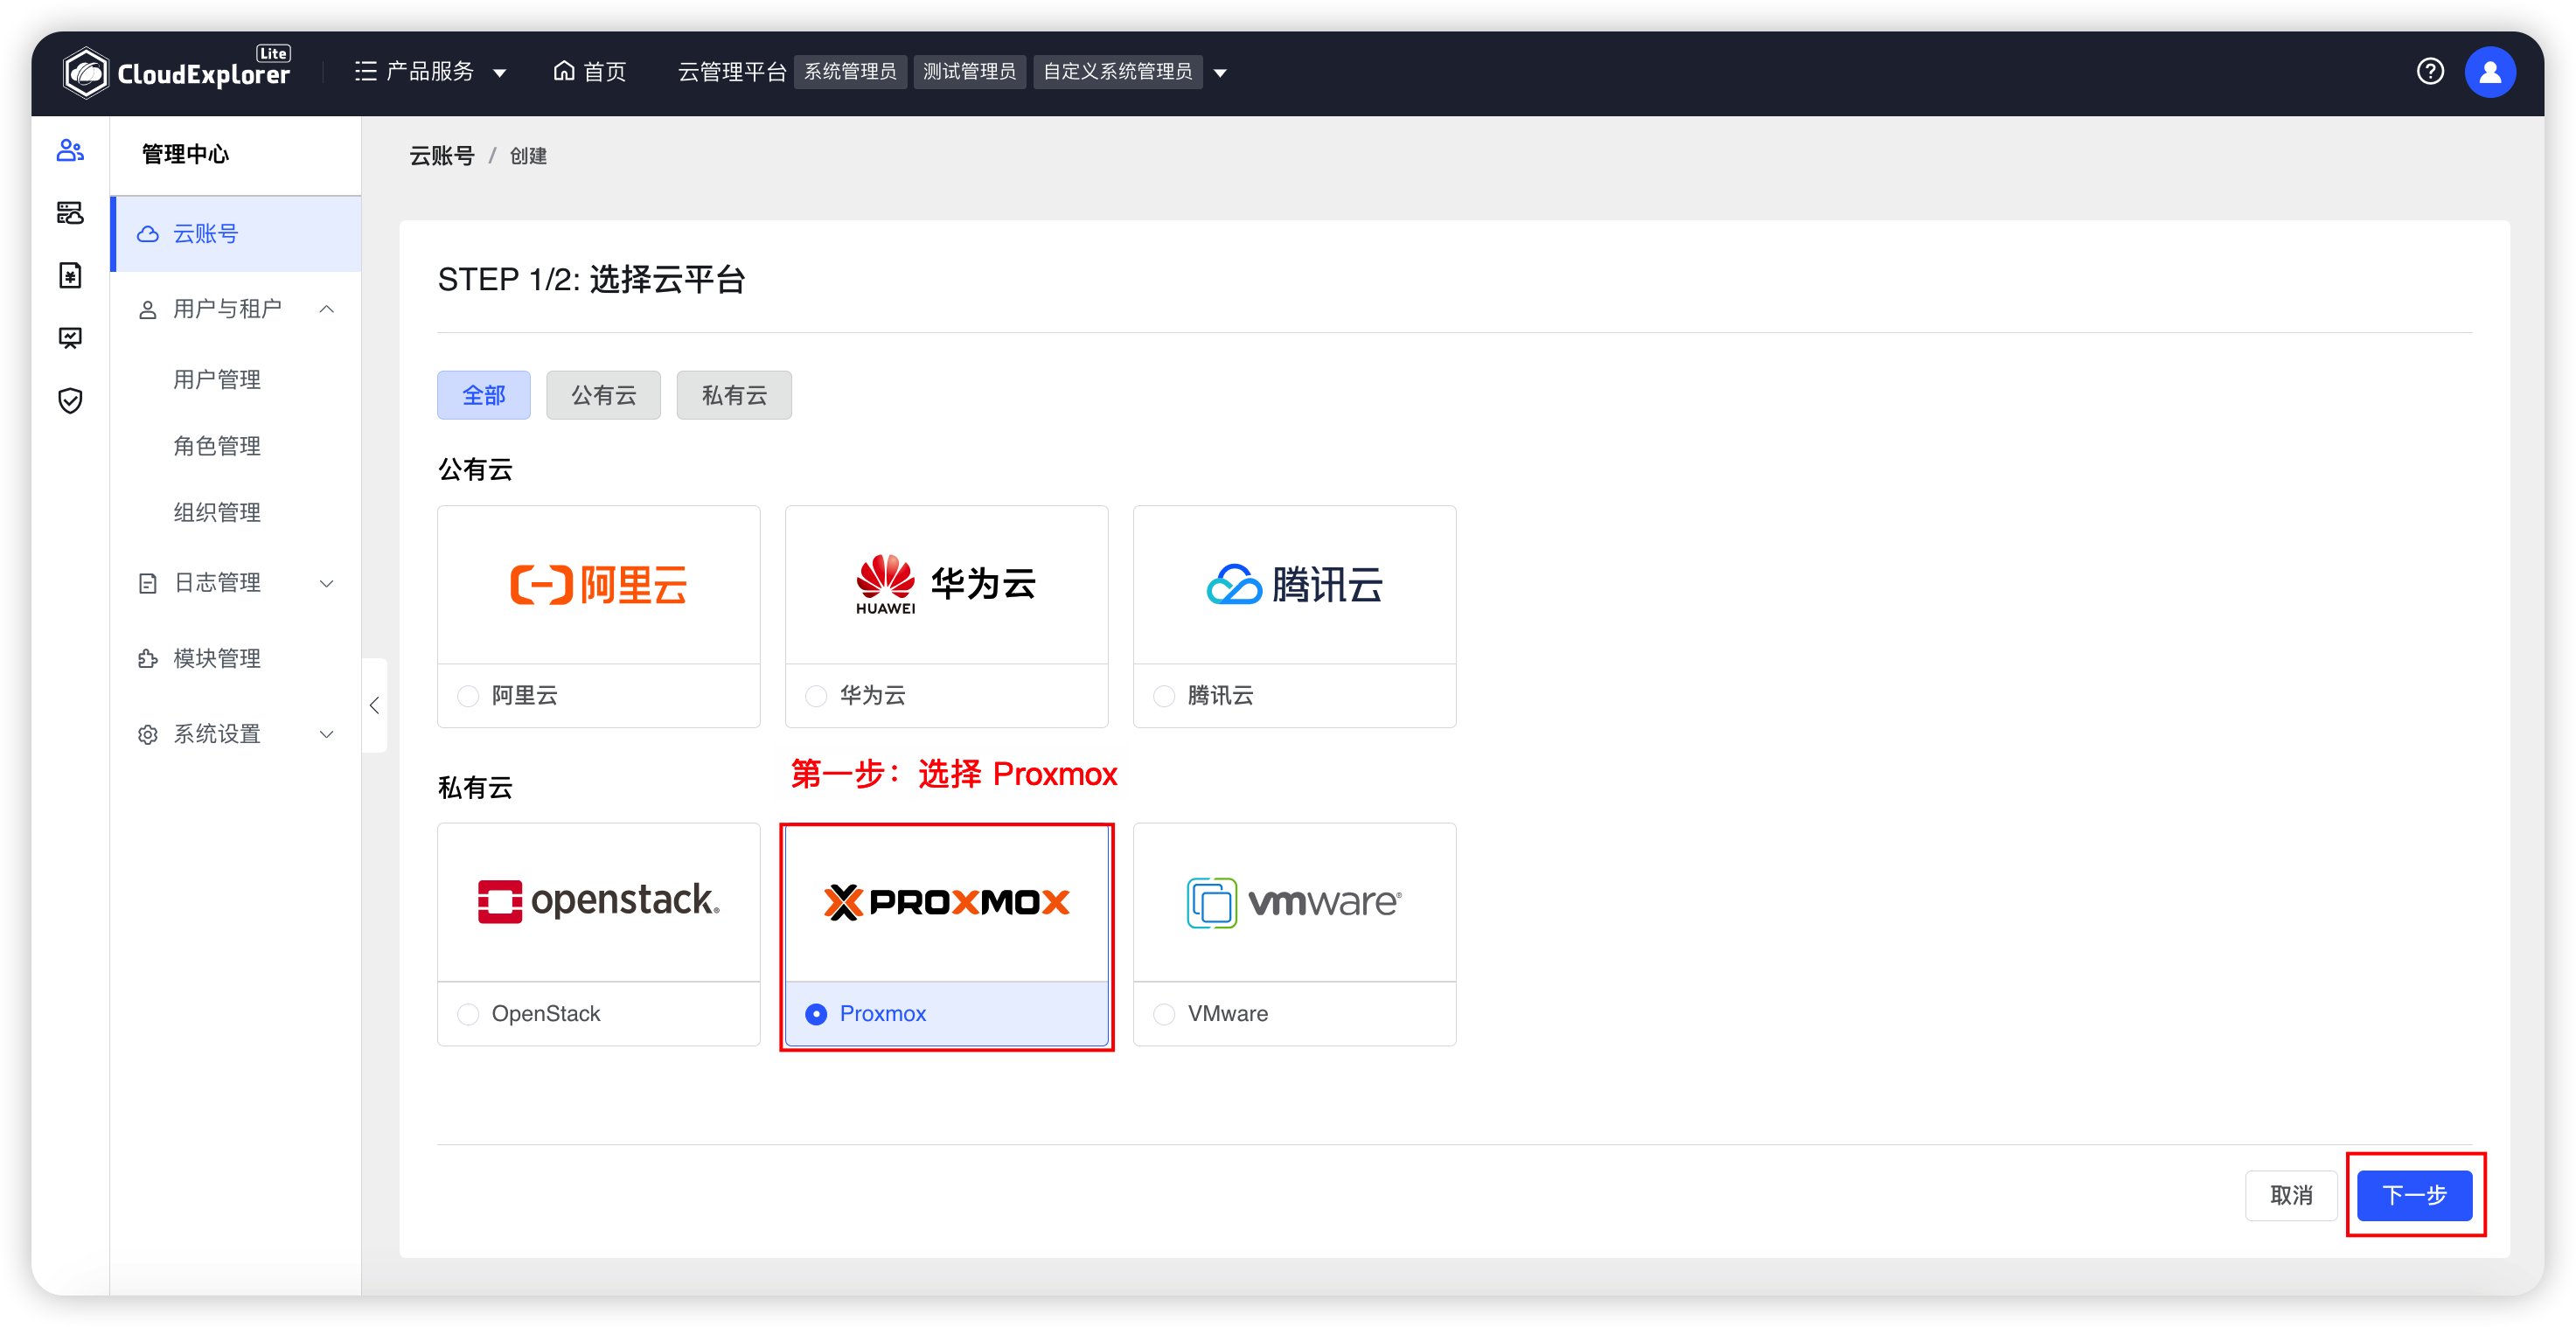Click the log icon beside 日志管理
Image resolution: width=2576 pixels, height=1327 pixels.
pos(148,584)
